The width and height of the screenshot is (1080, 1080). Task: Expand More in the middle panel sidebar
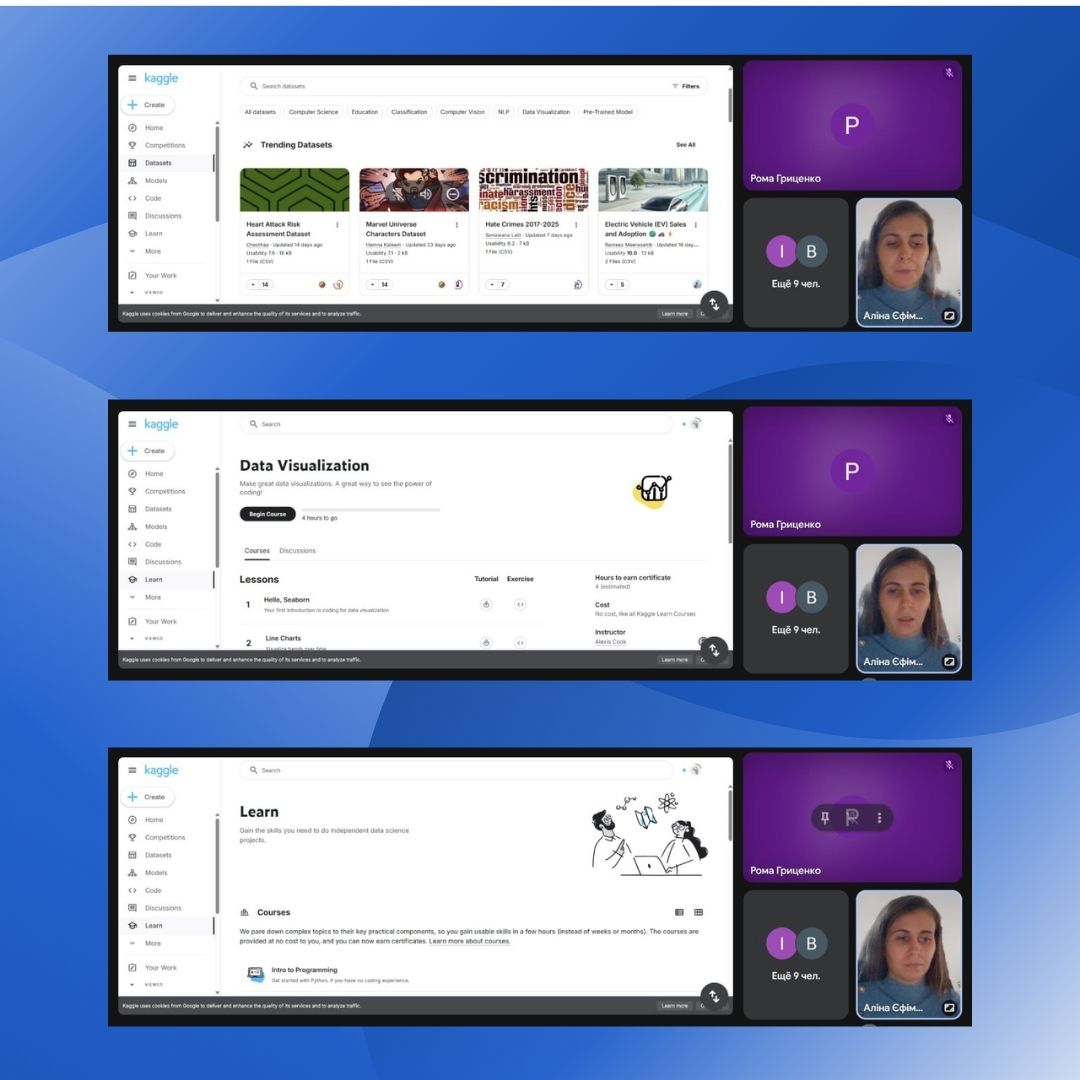coord(153,597)
